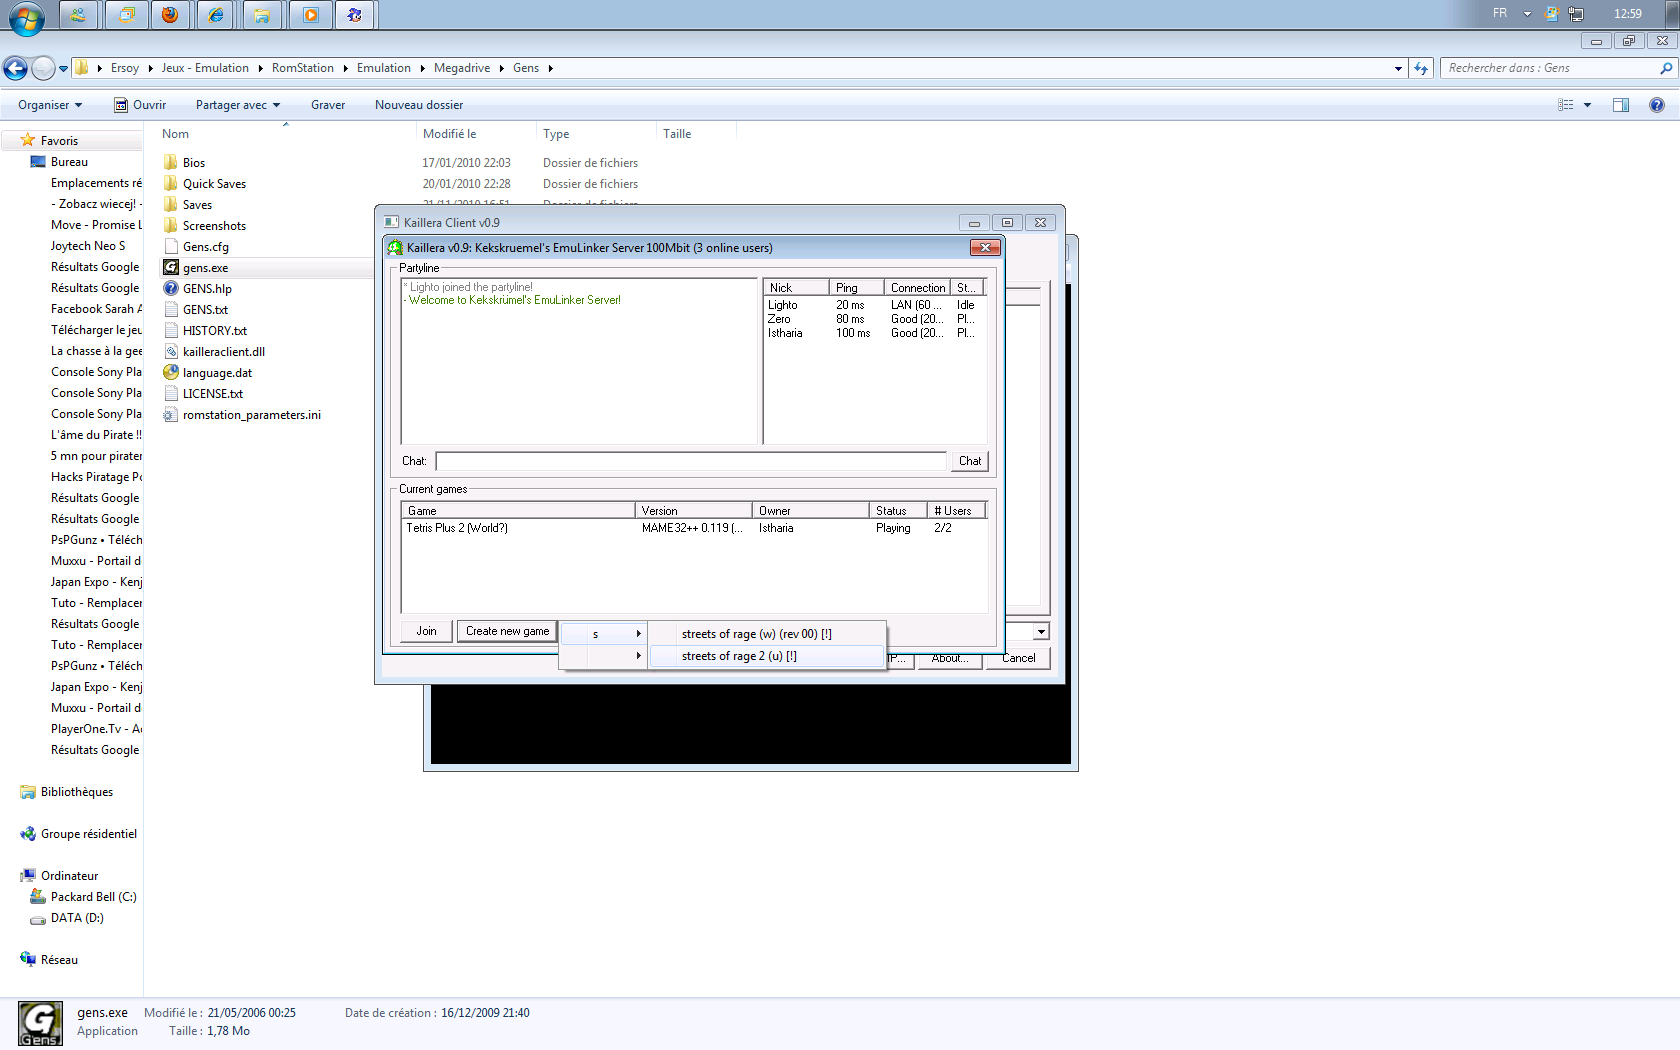Image resolution: width=1680 pixels, height=1050 pixels.
Task: Sort games by Status column header
Action: tap(897, 511)
